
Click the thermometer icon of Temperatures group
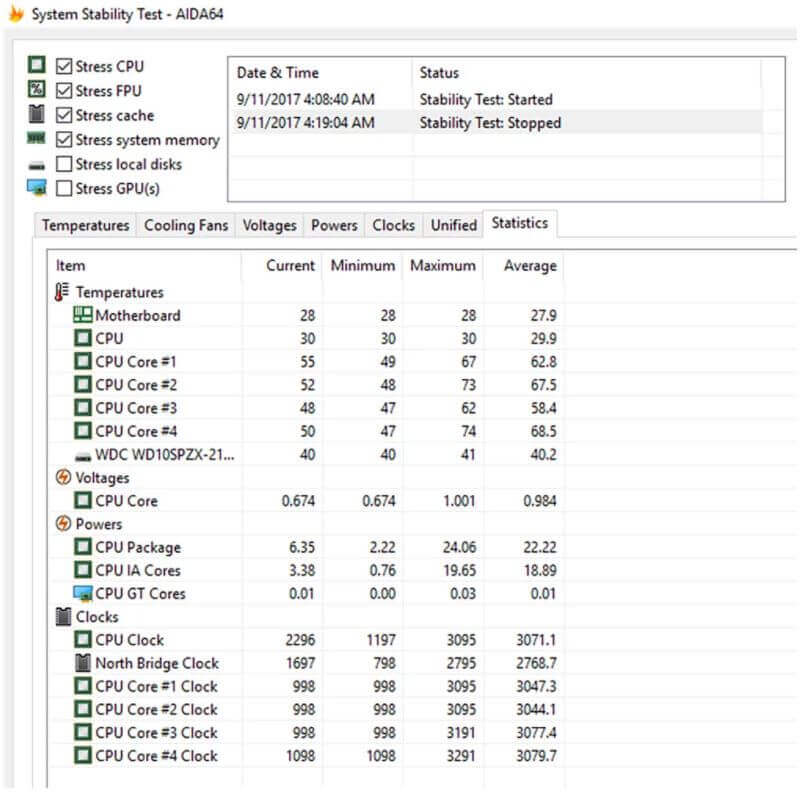pyautogui.click(x=62, y=292)
